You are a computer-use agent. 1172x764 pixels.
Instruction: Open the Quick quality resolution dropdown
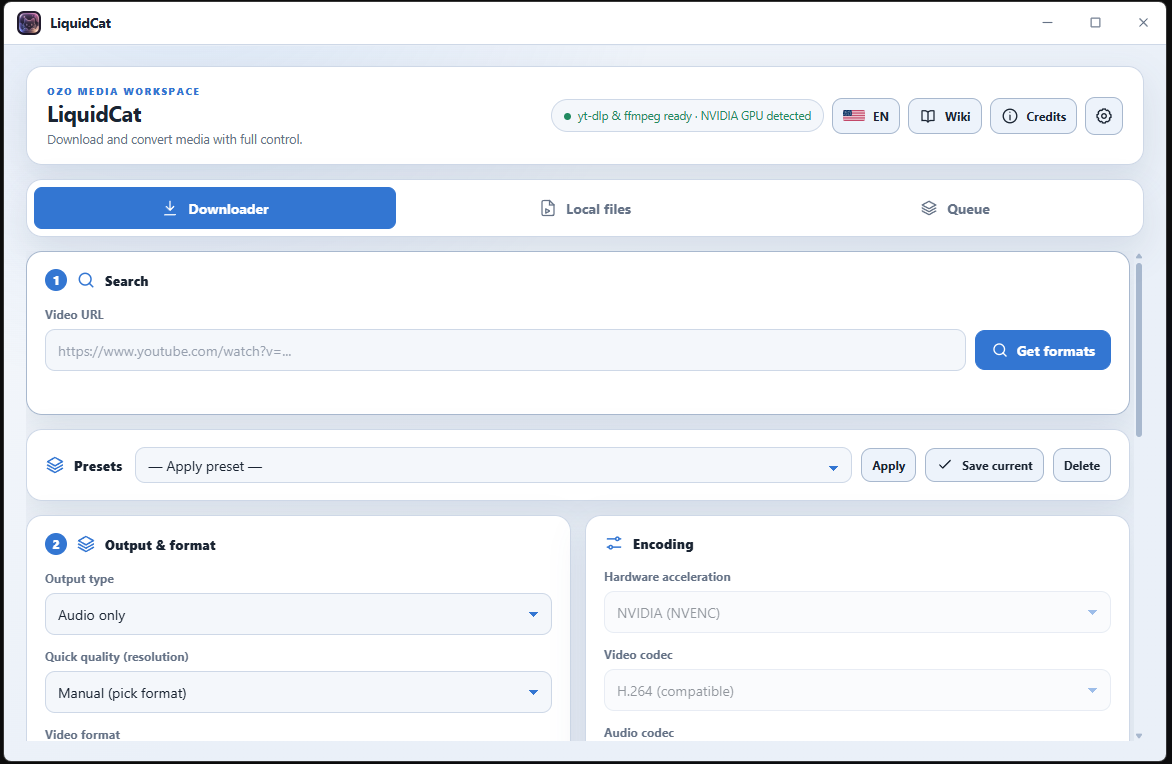click(x=298, y=692)
